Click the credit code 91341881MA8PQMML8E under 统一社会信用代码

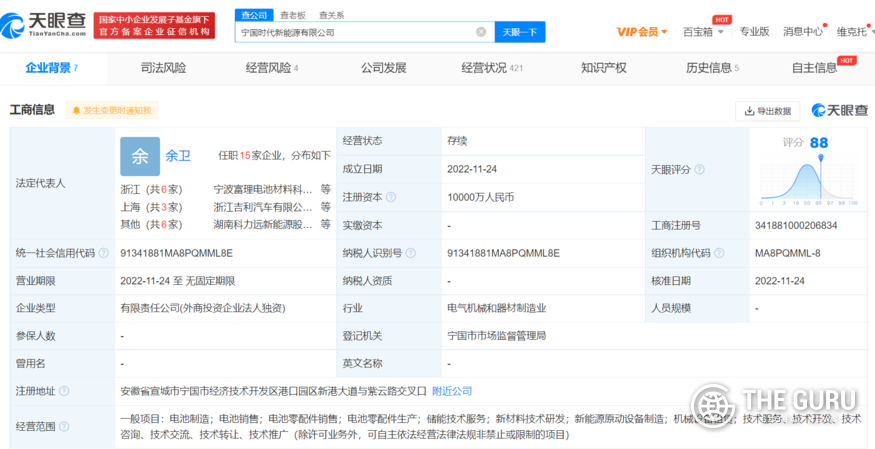[176, 253]
